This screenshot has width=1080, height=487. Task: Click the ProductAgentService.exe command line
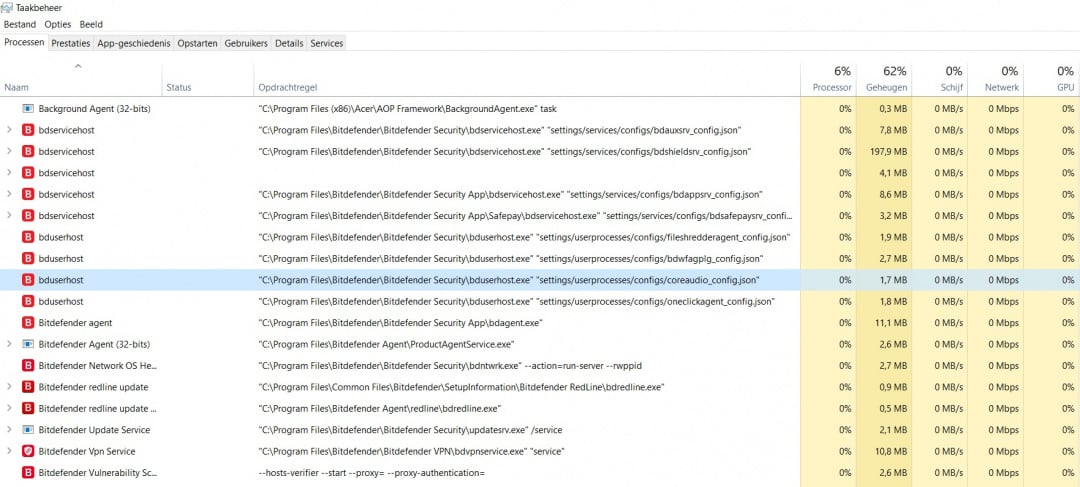[x=386, y=344]
